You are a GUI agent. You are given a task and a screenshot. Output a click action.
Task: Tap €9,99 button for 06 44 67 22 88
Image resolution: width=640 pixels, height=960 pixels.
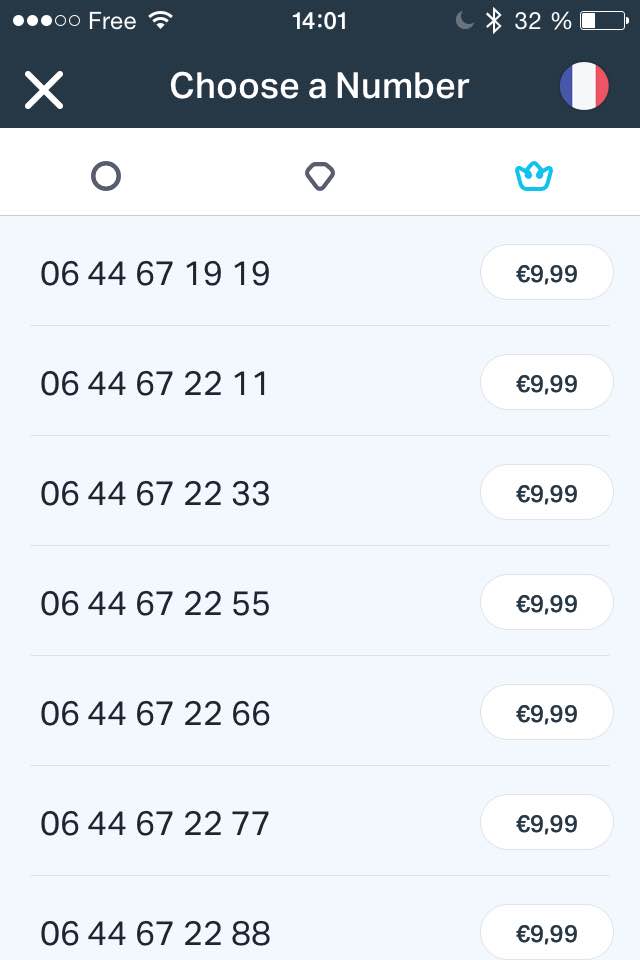[x=546, y=933]
